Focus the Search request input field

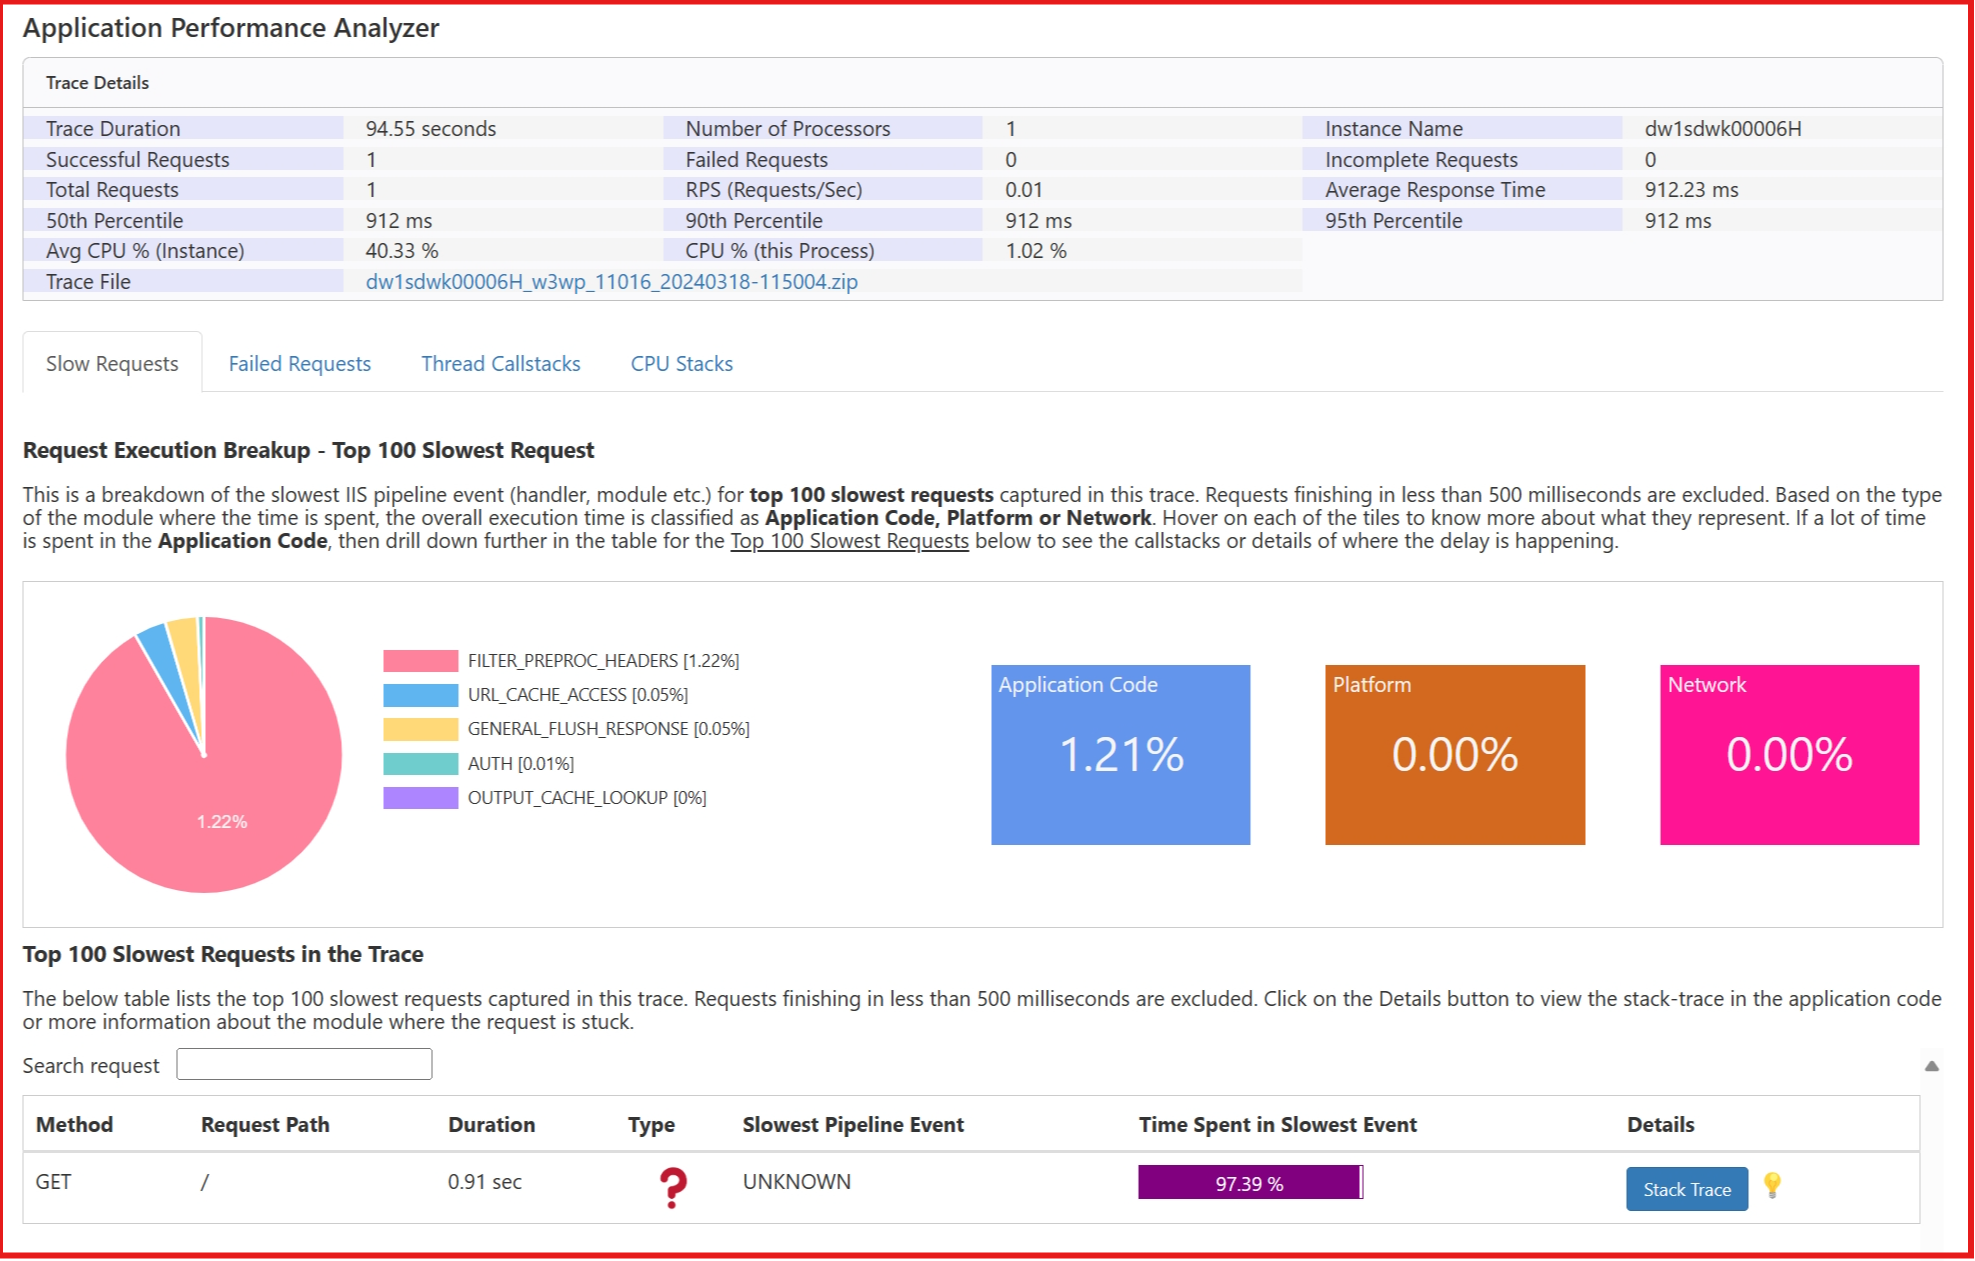pyautogui.click(x=304, y=1064)
